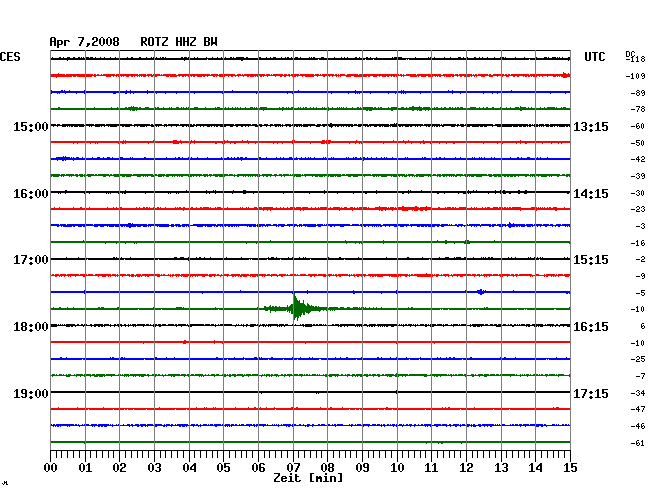Image resolution: width=650 pixels, height=494 pixels.
Task: Click the 01 minute axis tick label
Action: (85, 467)
